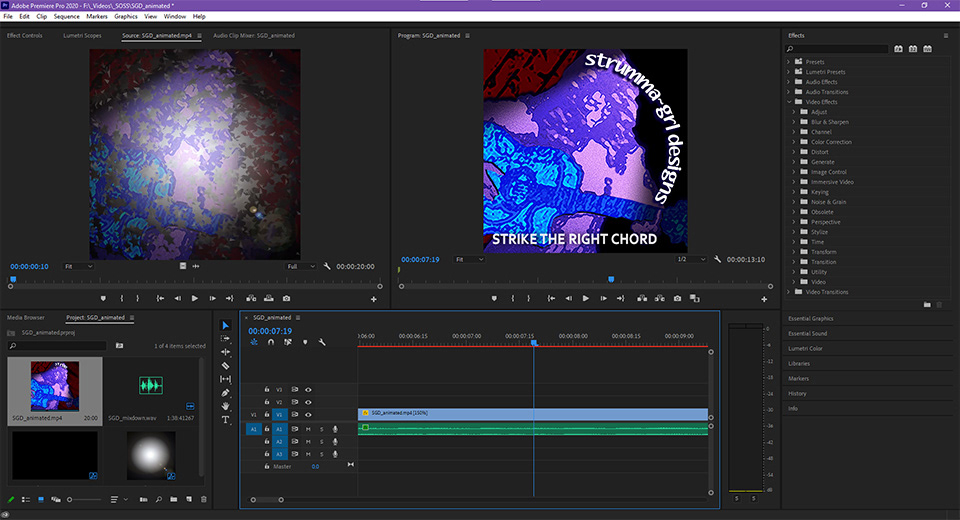Open Program monitor button editor plus icon
Viewport: 960px width, 520px height.
pos(764,299)
